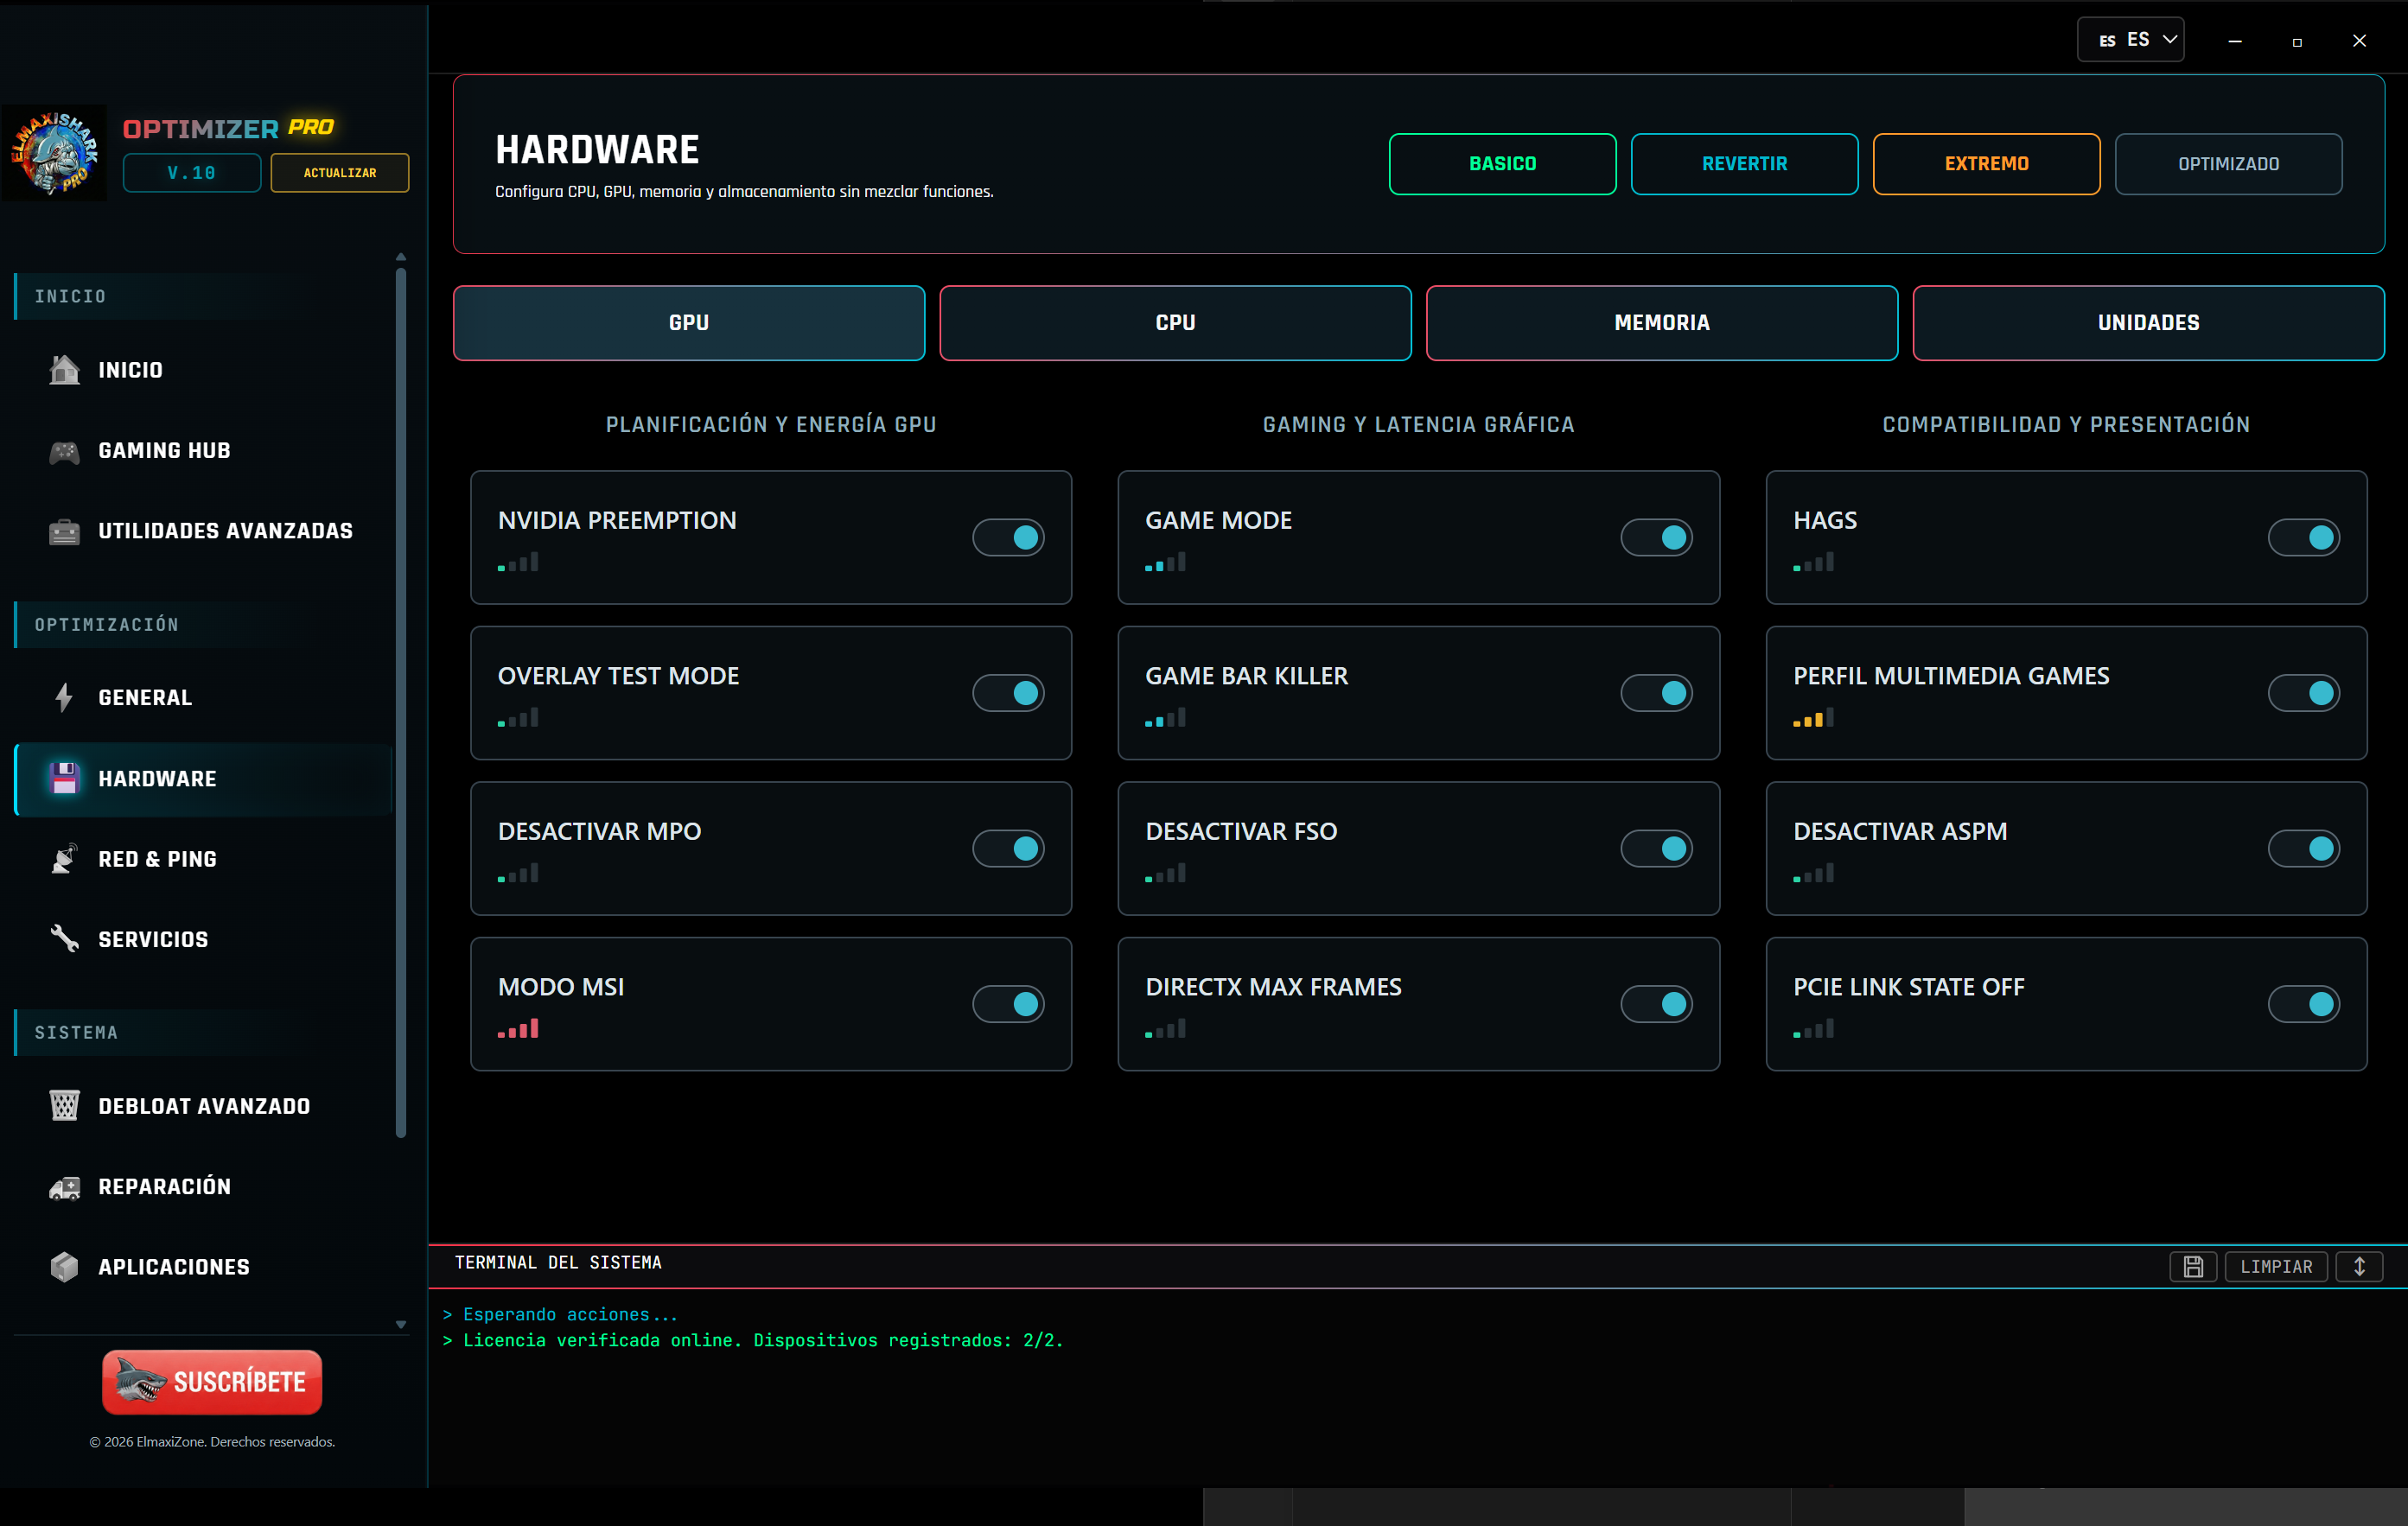This screenshot has width=2408, height=1526.
Task: Turn off DESACTIVAR MPO toggle
Action: [x=1008, y=848]
